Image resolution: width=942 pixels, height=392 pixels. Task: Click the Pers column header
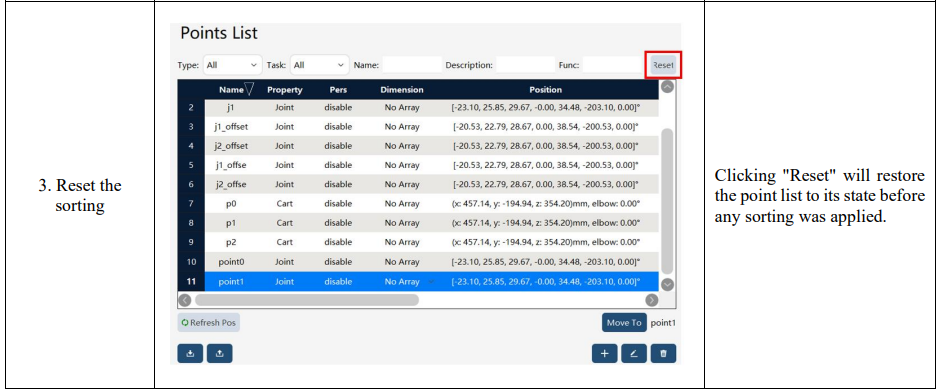(338, 89)
